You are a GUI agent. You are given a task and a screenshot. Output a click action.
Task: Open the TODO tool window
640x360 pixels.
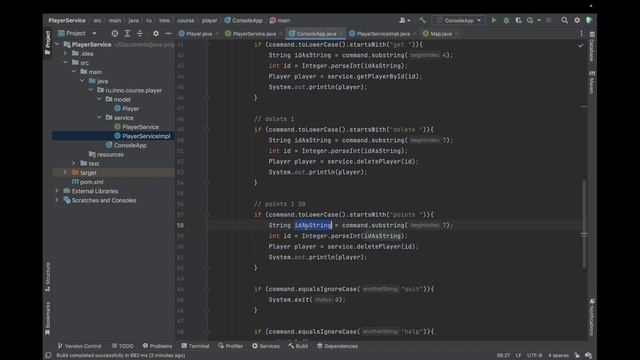122,346
